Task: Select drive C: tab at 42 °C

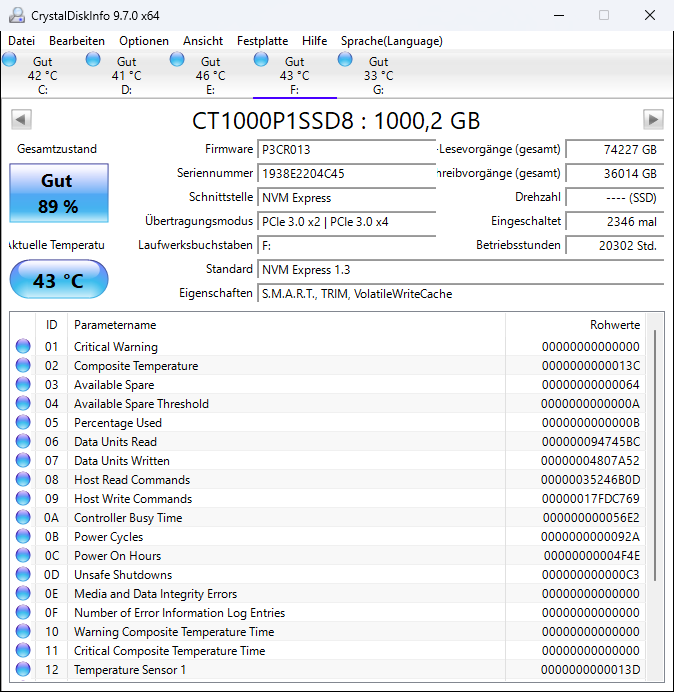Action: (42, 75)
